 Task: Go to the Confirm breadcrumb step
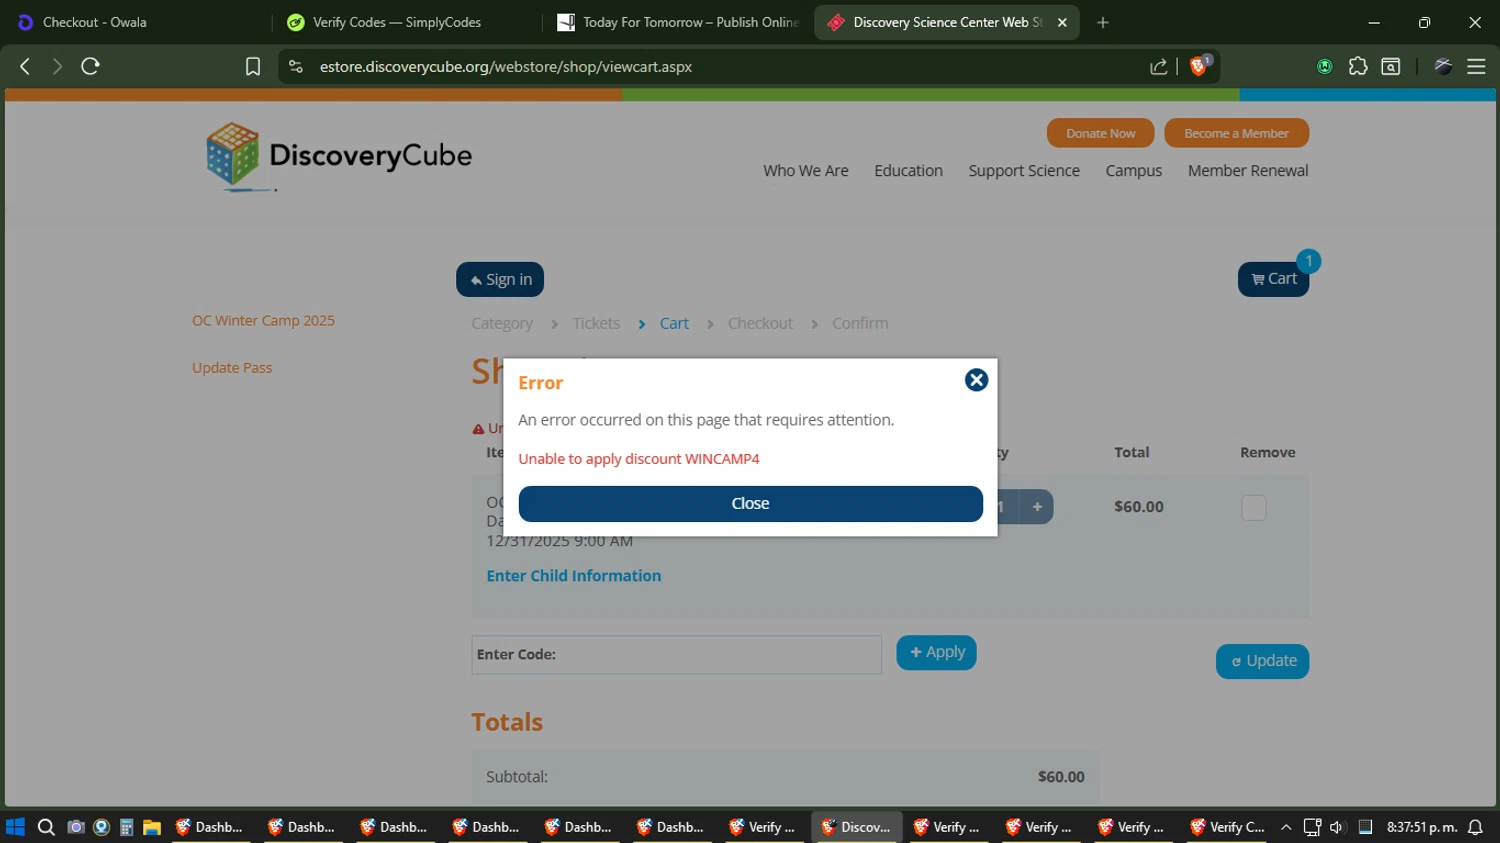(x=860, y=324)
